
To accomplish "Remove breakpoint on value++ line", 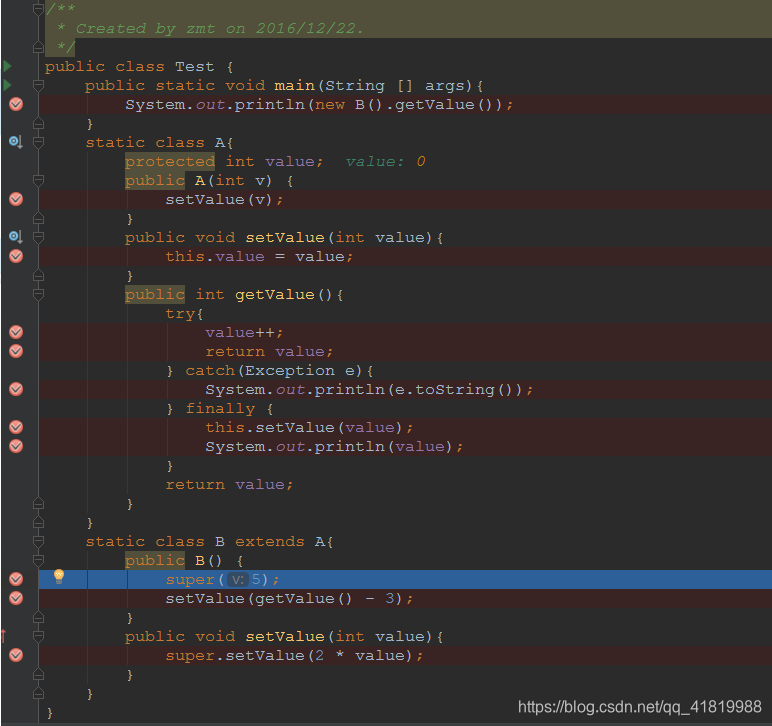I will pyautogui.click(x=16, y=332).
